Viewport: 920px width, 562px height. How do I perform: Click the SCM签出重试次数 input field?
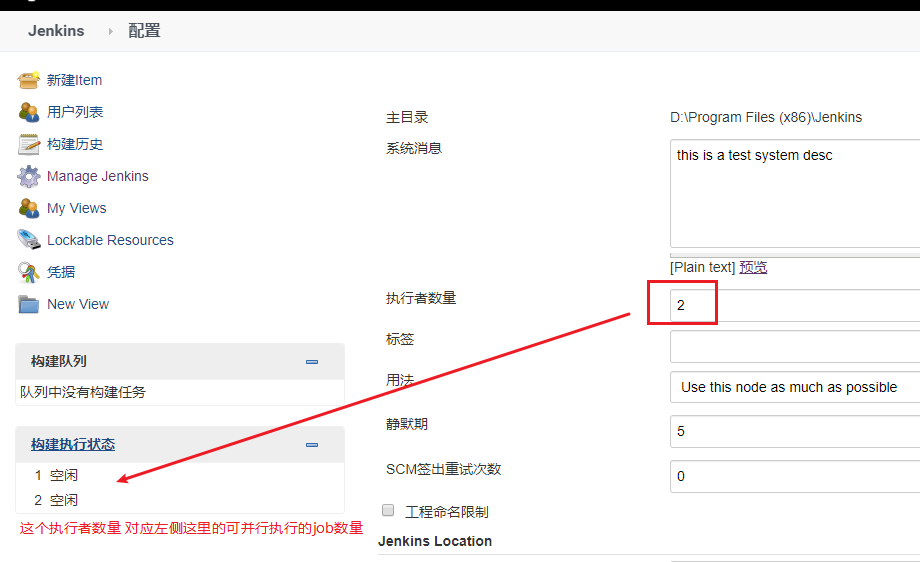point(795,476)
